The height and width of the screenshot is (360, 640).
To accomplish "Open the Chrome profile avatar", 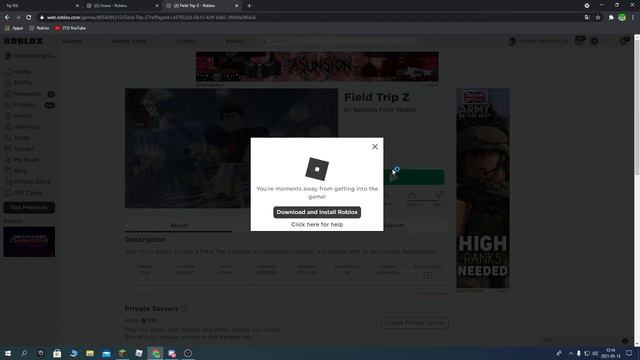I will pyautogui.click(x=622, y=17).
